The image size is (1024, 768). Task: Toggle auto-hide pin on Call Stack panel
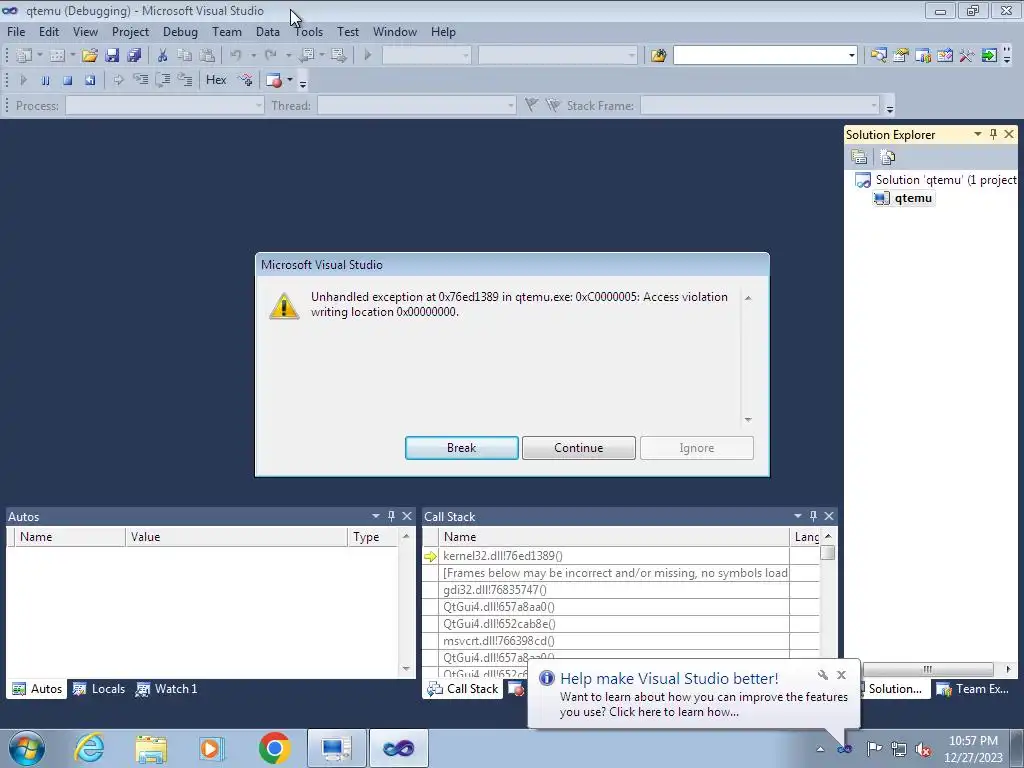point(813,516)
